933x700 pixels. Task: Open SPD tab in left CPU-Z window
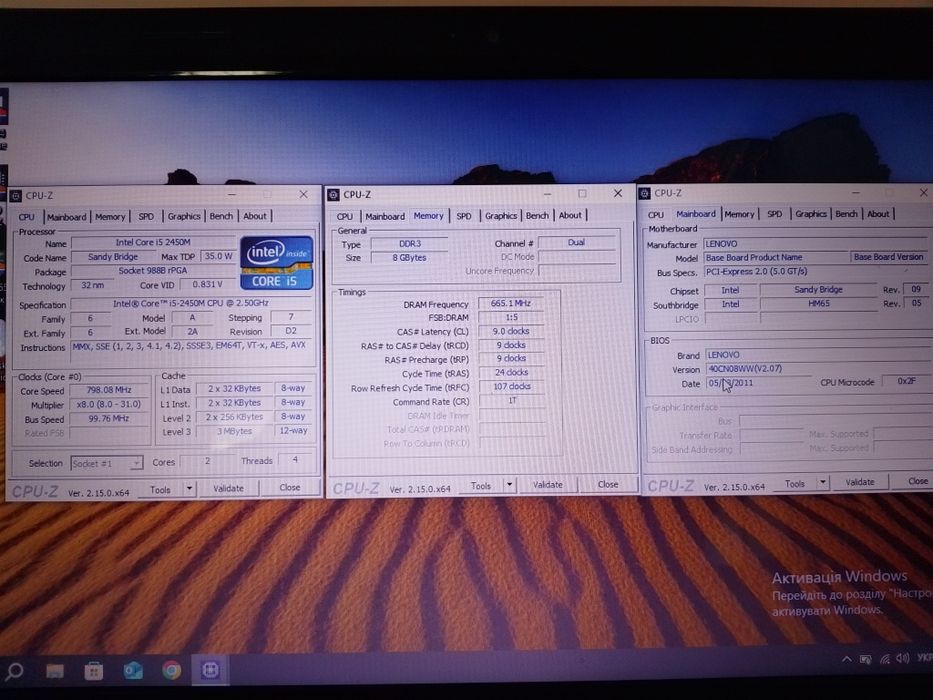click(146, 217)
